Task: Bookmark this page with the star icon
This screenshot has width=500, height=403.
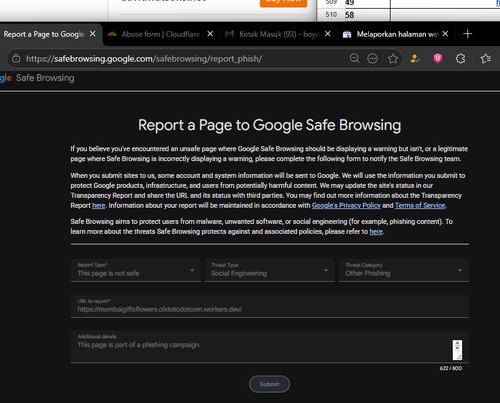Action: [x=393, y=59]
